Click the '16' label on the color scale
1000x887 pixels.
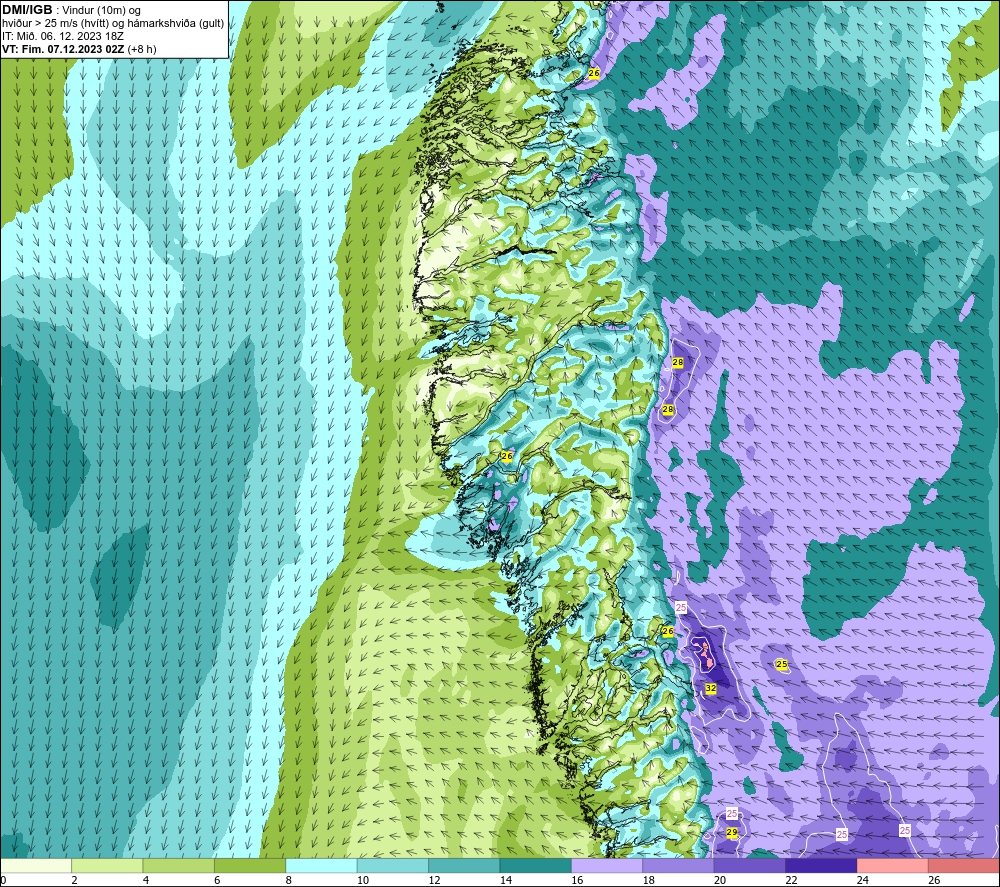[x=577, y=880]
